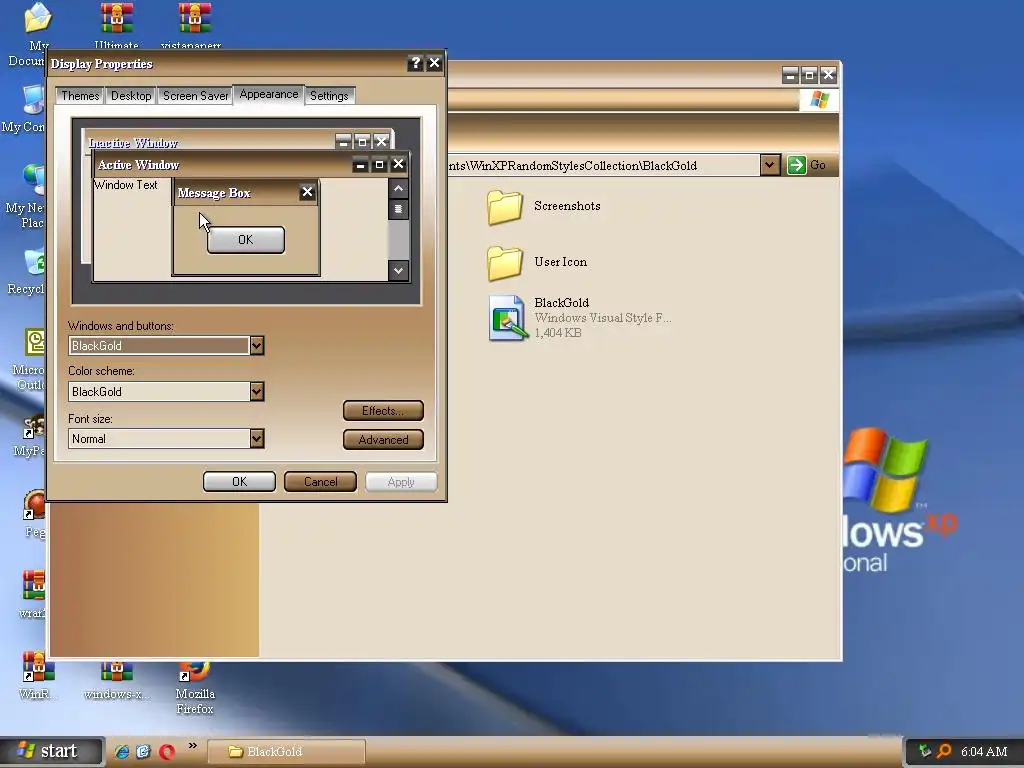
Task: Open the Start menu
Action: [52, 752]
